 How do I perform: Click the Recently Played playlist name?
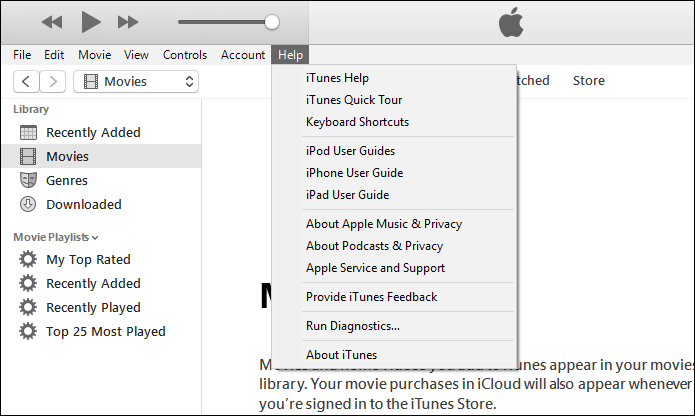(x=94, y=307)
